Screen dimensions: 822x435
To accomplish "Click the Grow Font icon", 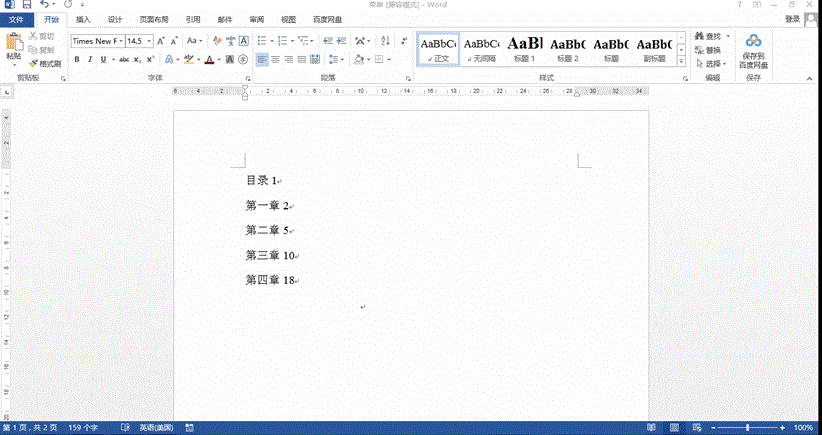I will 162,41.
